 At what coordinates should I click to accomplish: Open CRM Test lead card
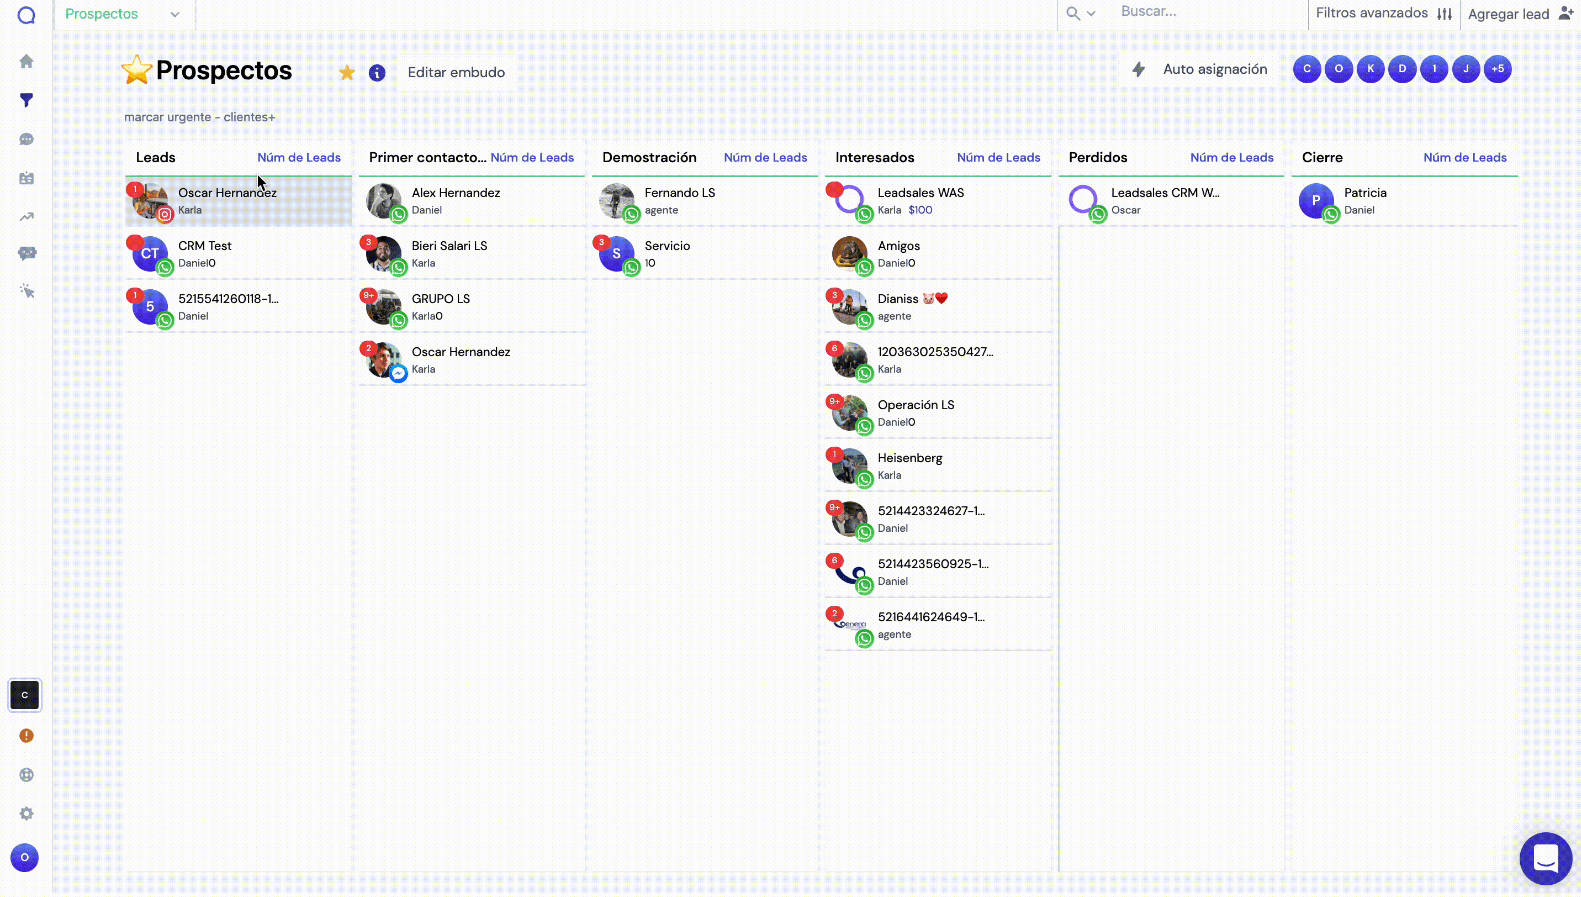click(238, 254)
